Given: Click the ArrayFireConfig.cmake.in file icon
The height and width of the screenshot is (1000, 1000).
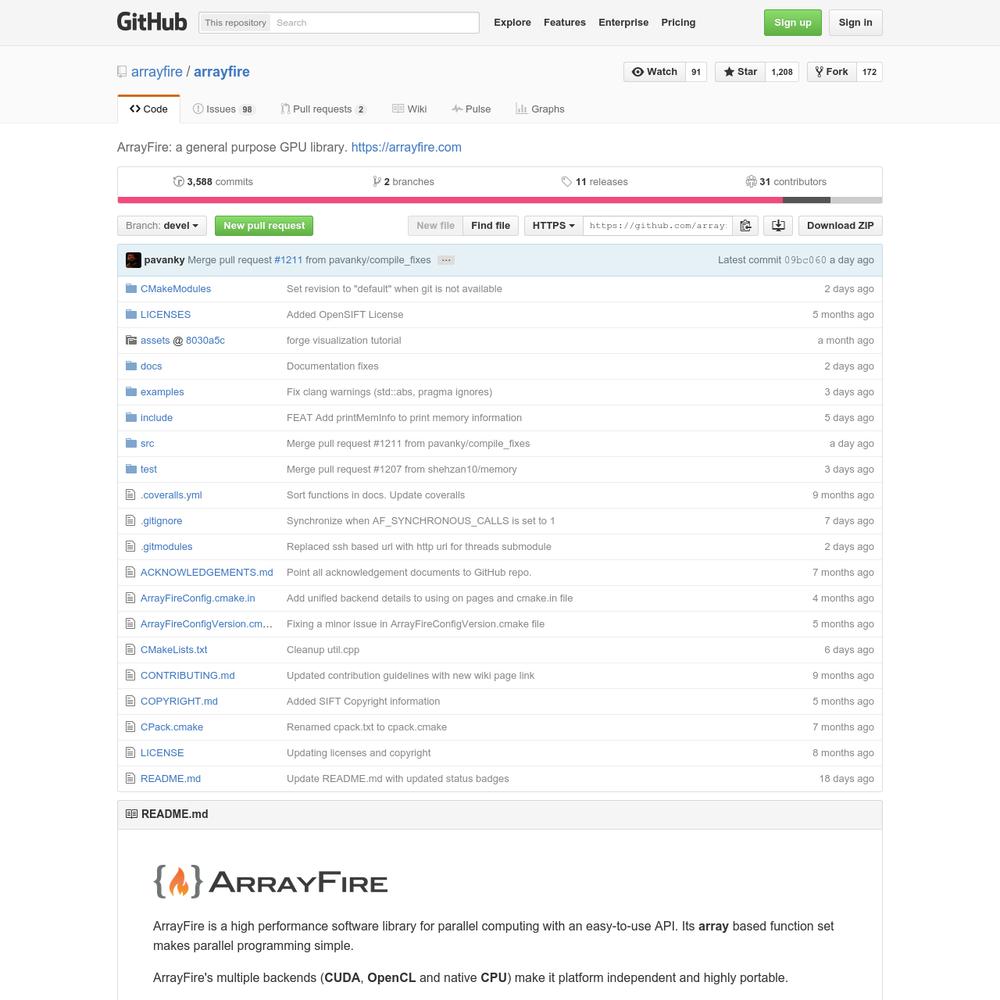Looking at the screenshot, I should [x=131, y=598].
